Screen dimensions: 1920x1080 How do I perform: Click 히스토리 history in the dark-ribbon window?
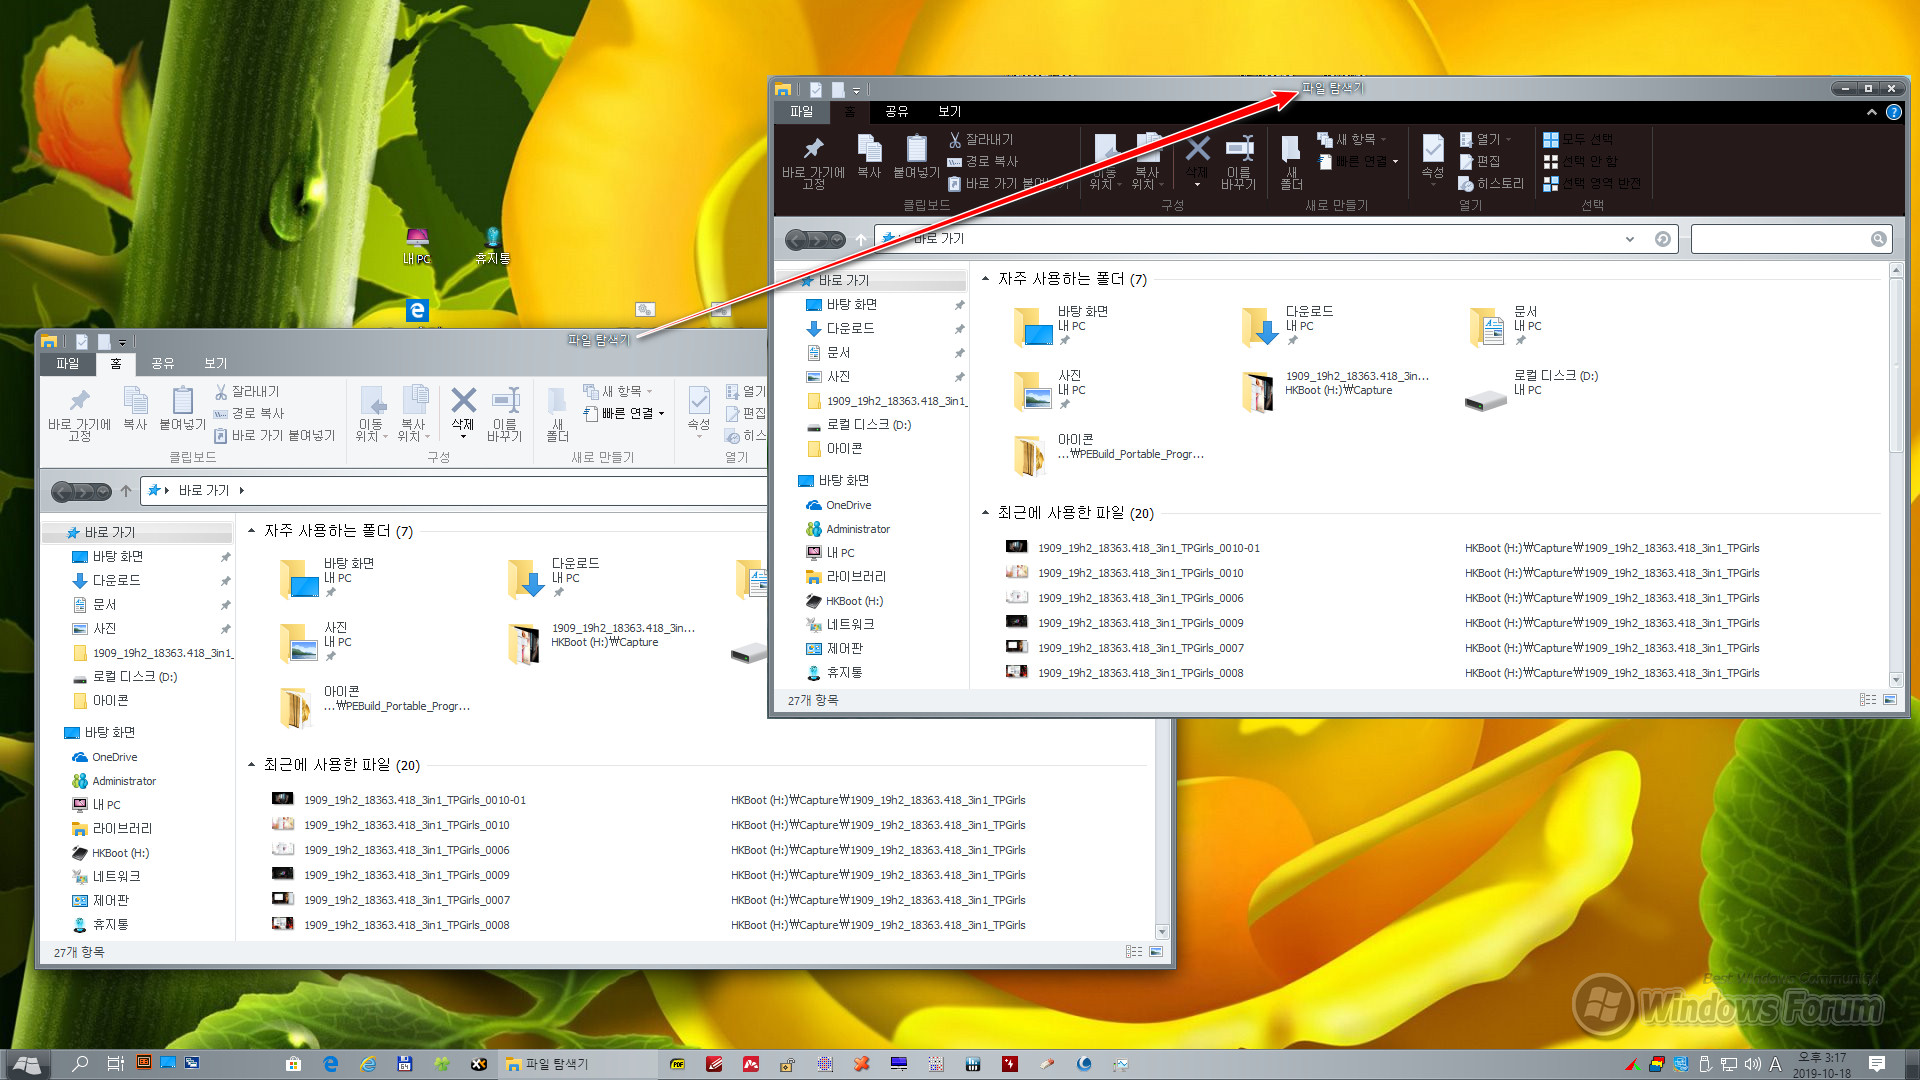(x=1491, y=184)
